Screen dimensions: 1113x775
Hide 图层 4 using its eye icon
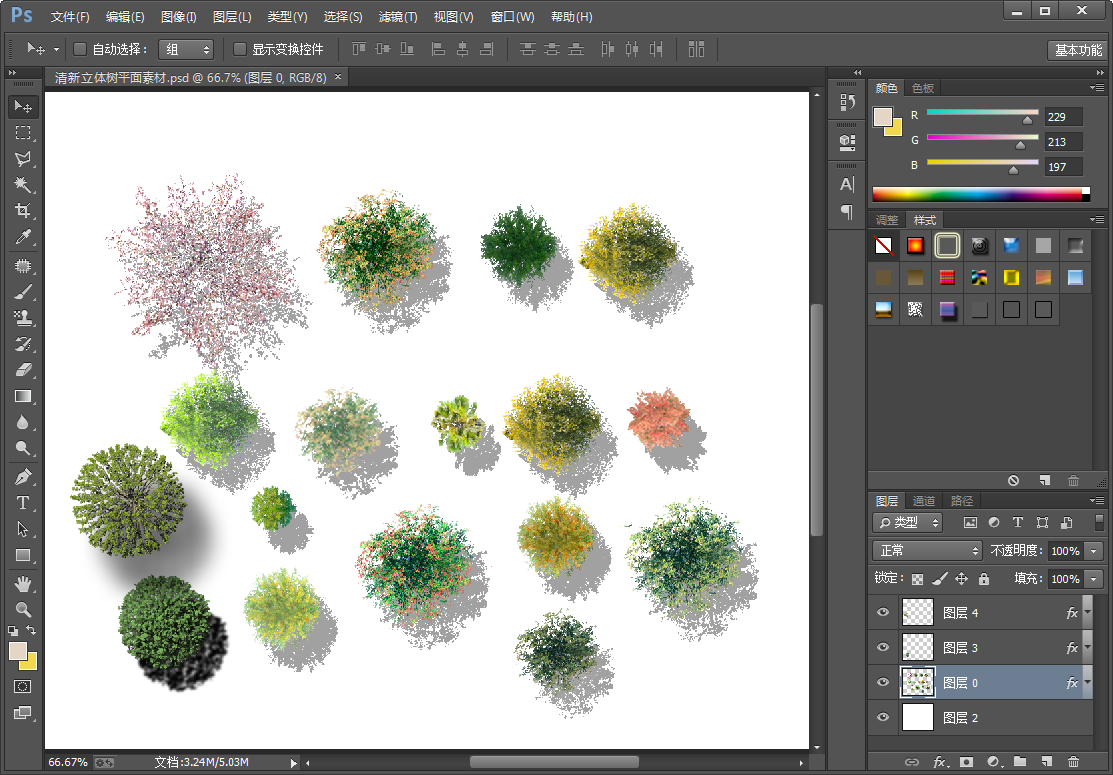[883, 613]
